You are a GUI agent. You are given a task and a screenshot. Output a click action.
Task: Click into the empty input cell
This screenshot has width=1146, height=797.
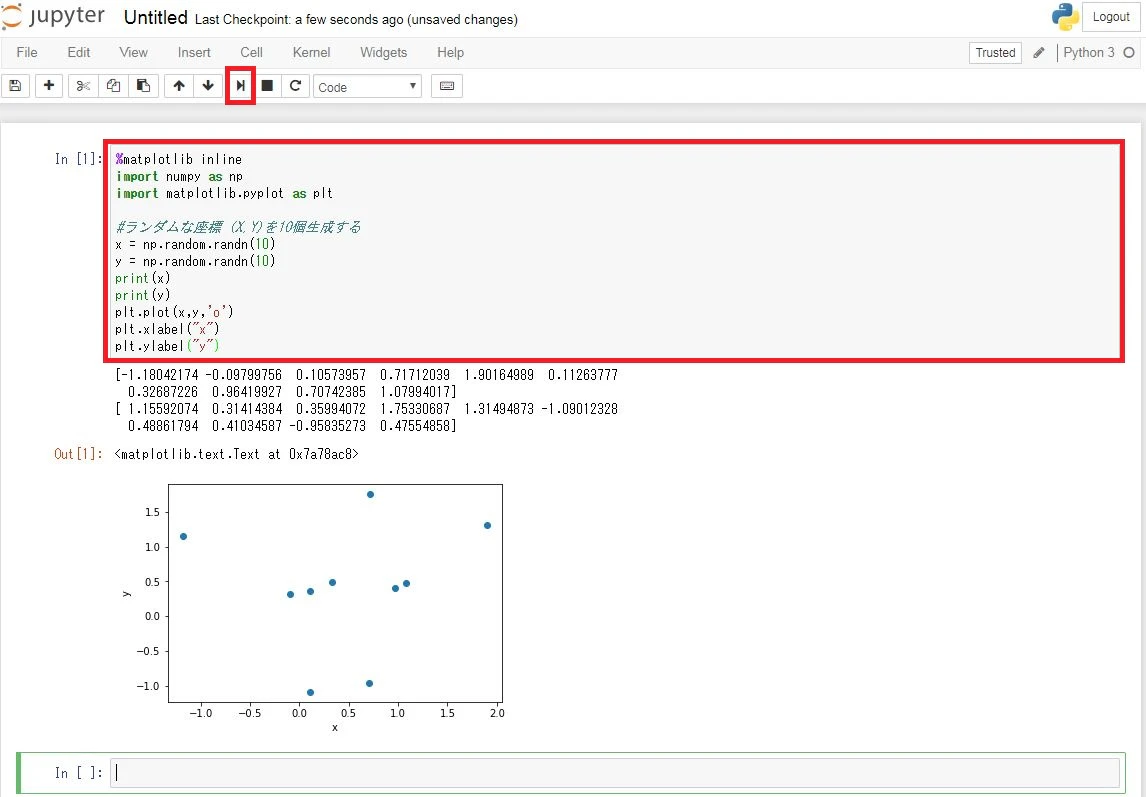(x=615, y=773)
